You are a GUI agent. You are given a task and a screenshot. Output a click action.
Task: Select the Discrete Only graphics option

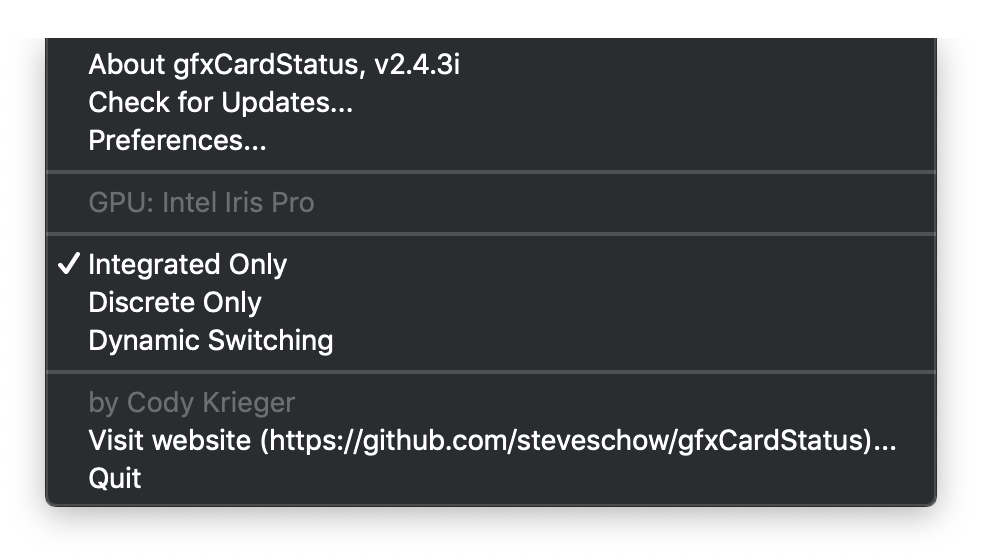tap(491, 303)
